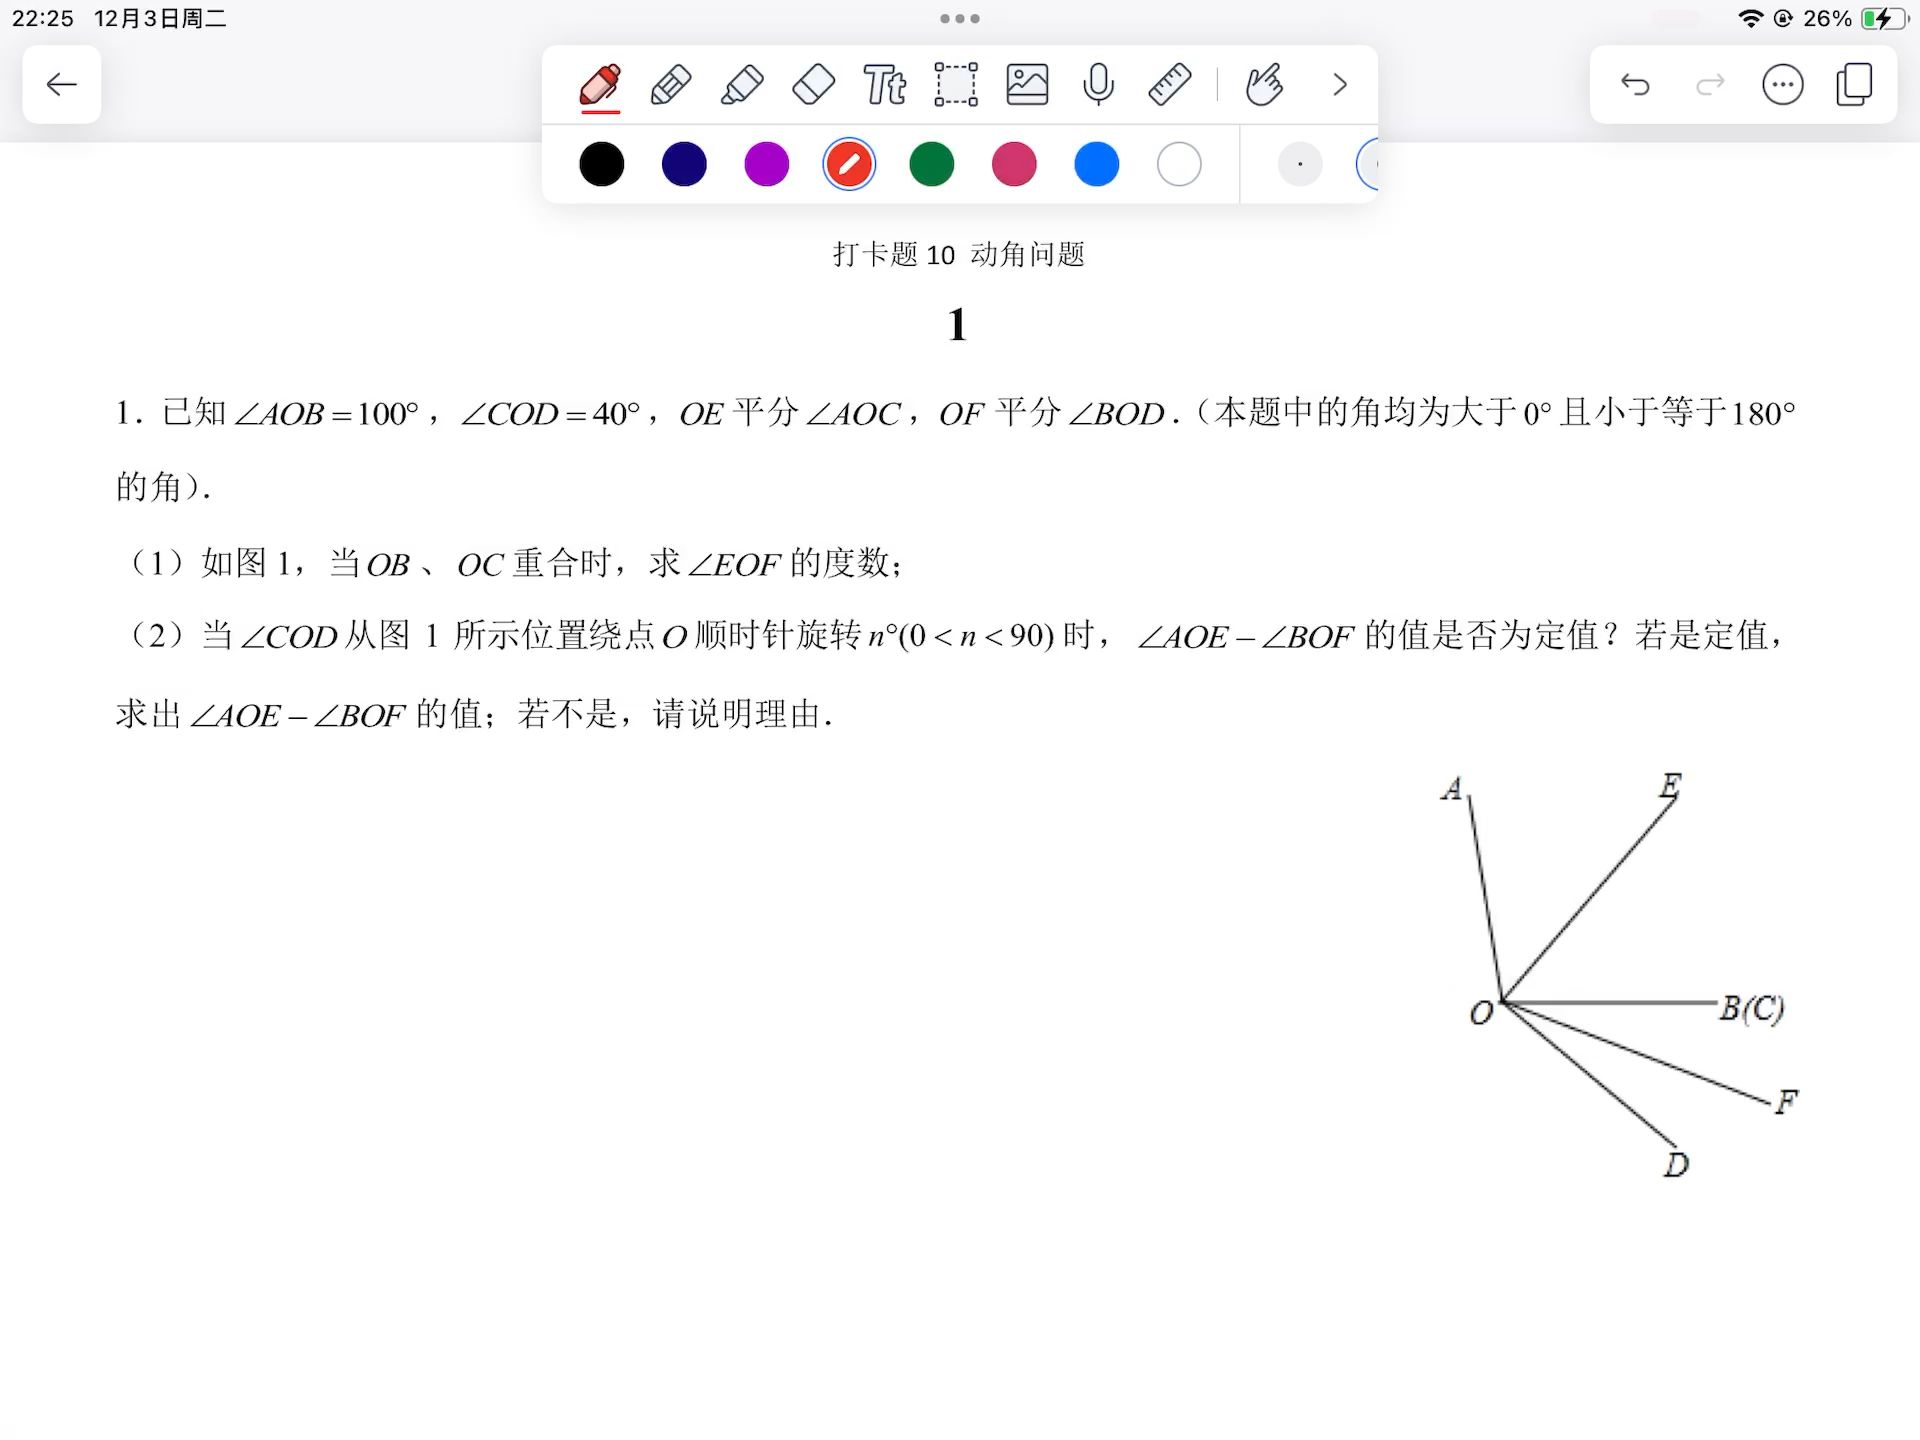
Task: Select the currently active red pen color
Action: 848,163
